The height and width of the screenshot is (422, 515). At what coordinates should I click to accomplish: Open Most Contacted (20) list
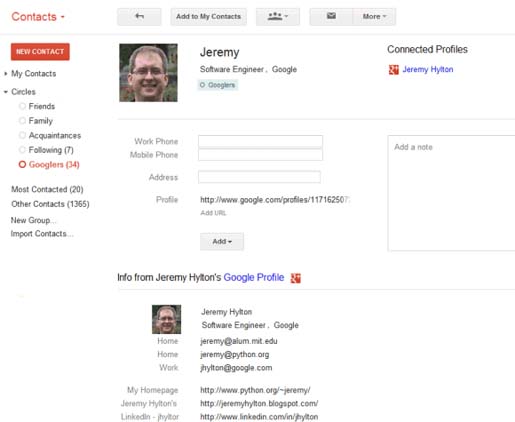(x=47, y=189)
